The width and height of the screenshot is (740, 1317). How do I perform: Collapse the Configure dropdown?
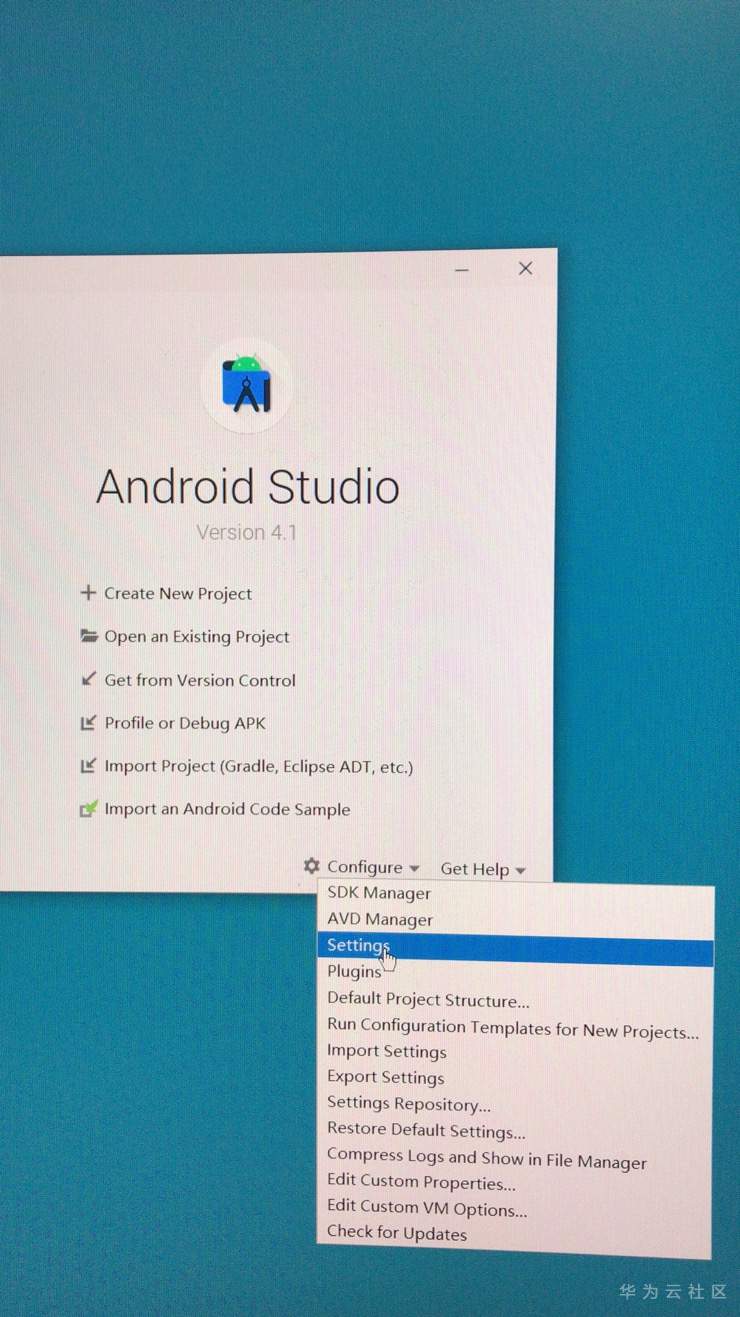[x=373, y=868]
